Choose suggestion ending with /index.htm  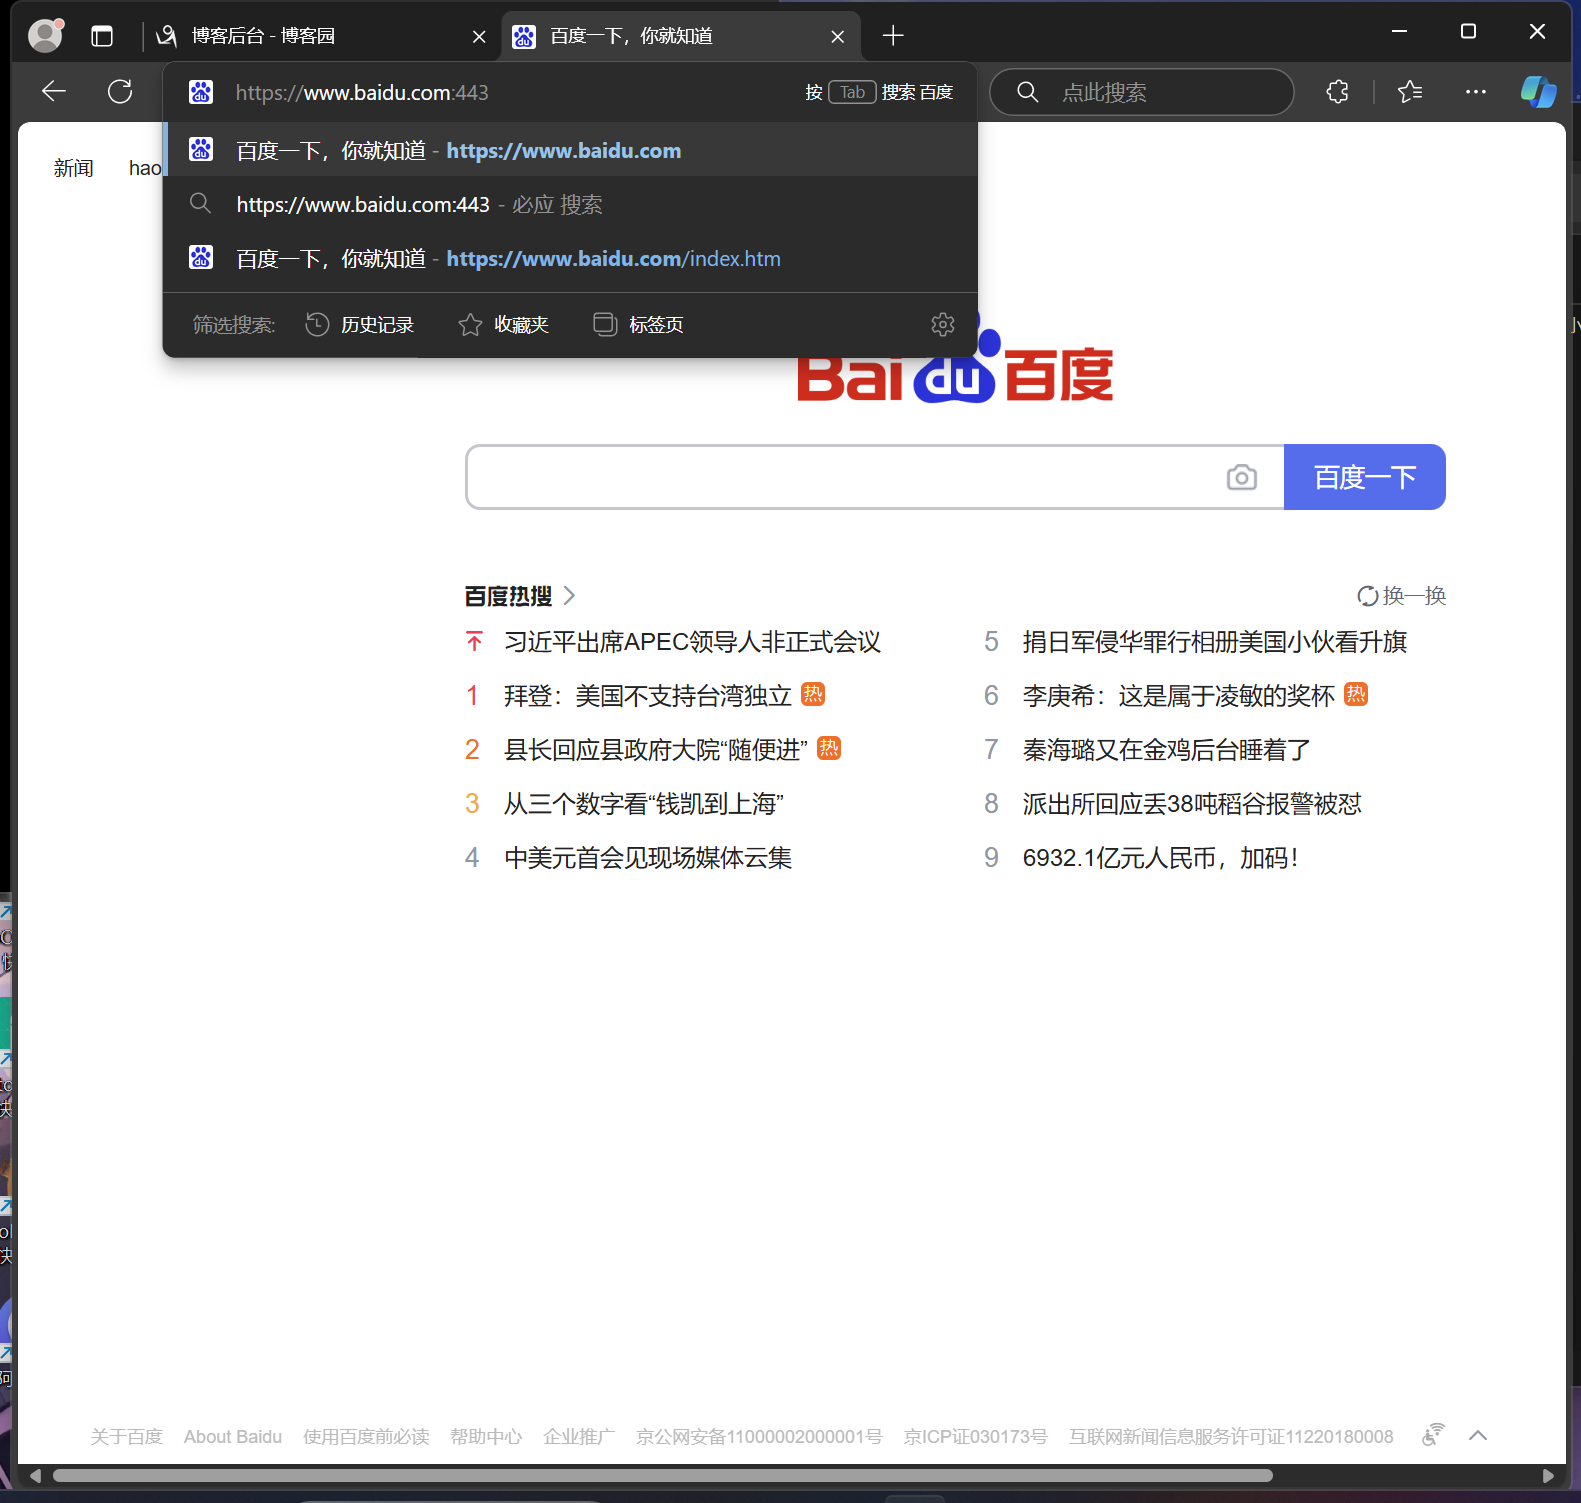pos(570,258)
